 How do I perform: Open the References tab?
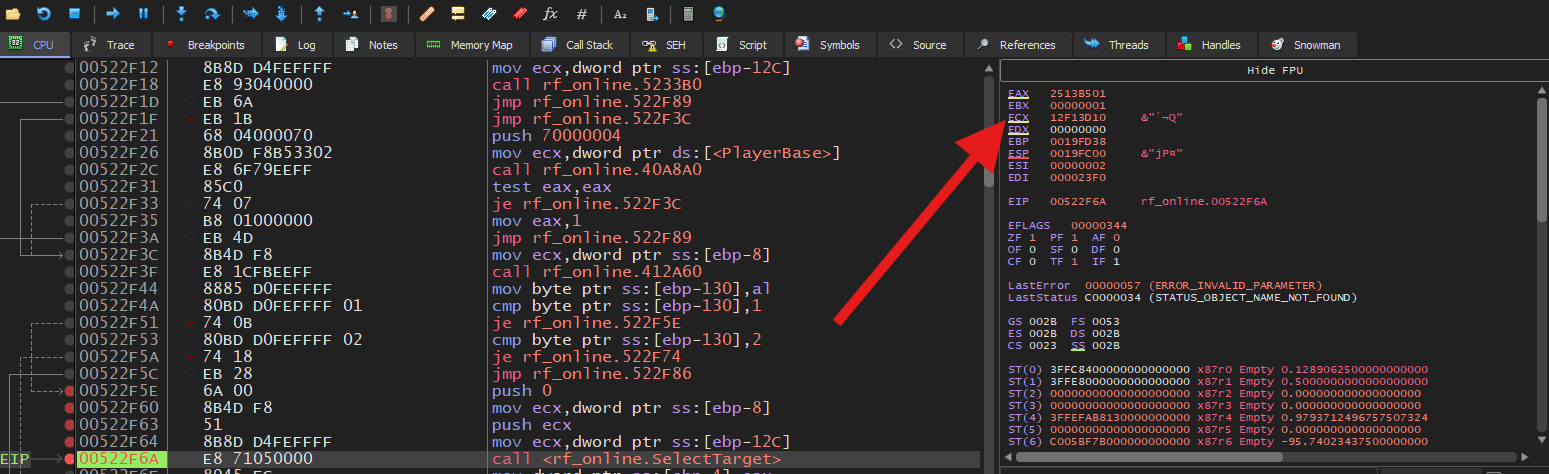[1017, 45]
